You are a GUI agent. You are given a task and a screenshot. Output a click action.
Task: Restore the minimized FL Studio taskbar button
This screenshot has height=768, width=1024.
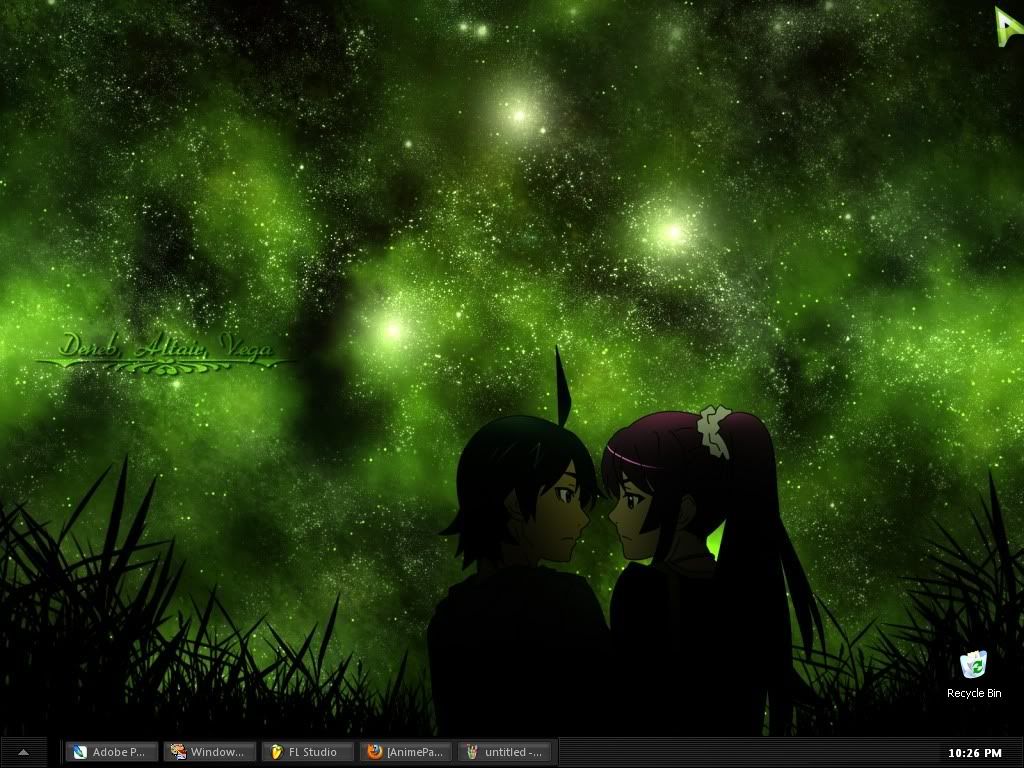[x=308, y=752]
